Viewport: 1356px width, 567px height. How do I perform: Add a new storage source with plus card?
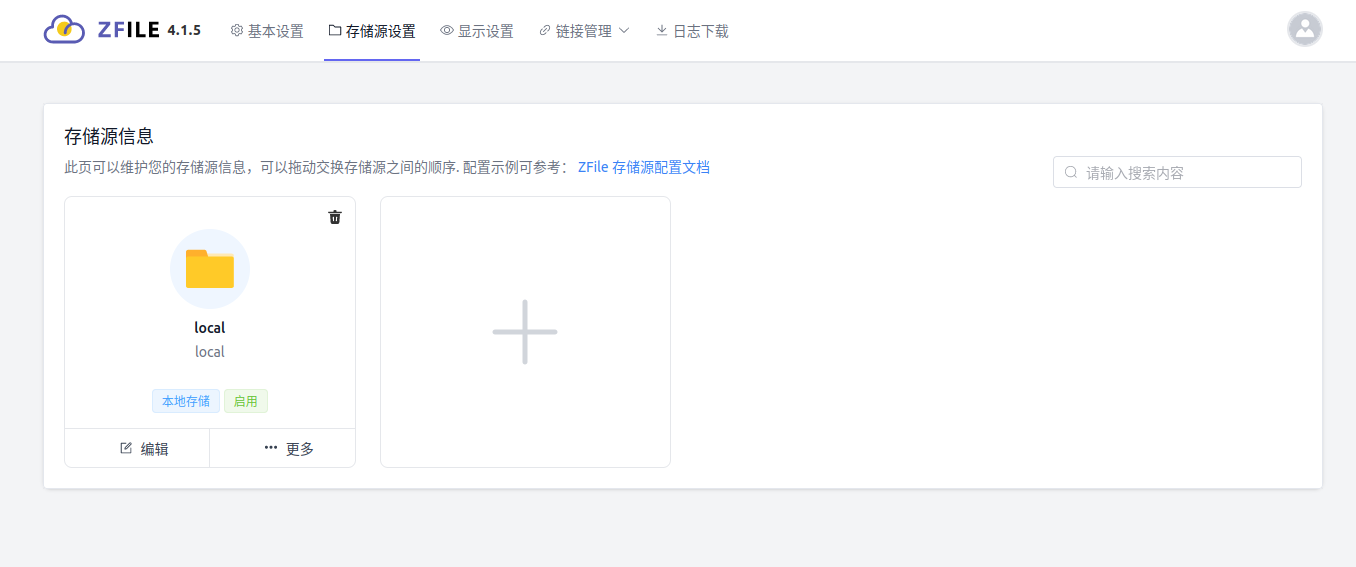pos(525,332)
